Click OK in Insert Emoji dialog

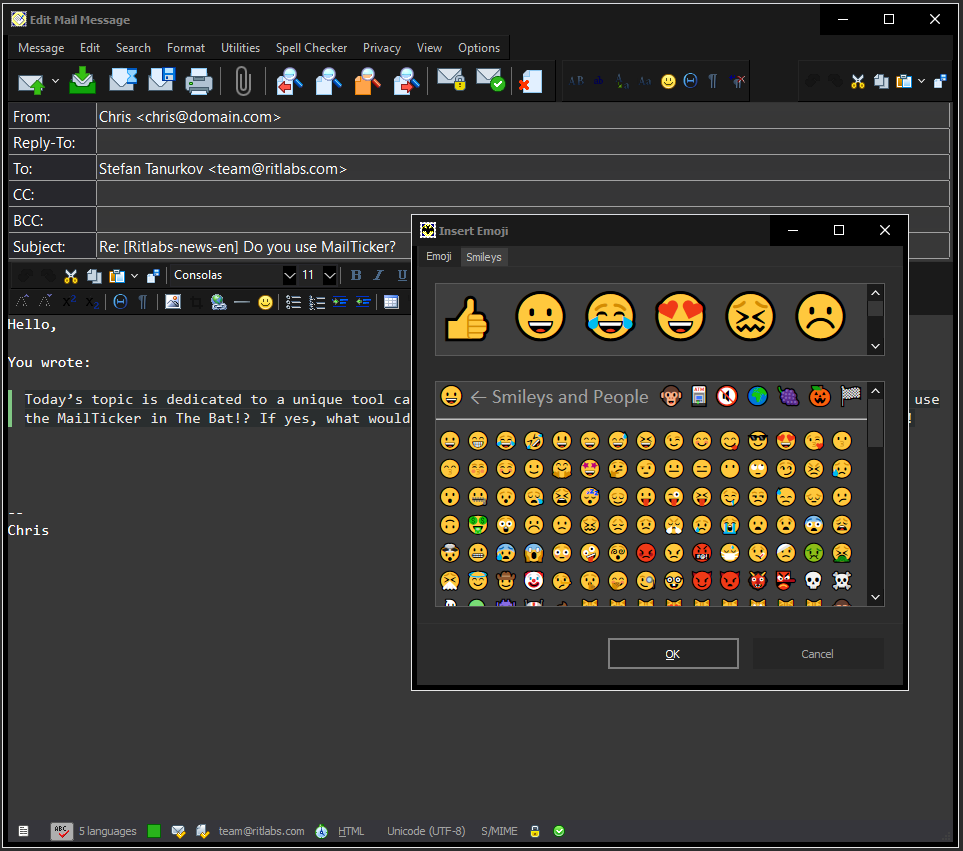point(673,654)
